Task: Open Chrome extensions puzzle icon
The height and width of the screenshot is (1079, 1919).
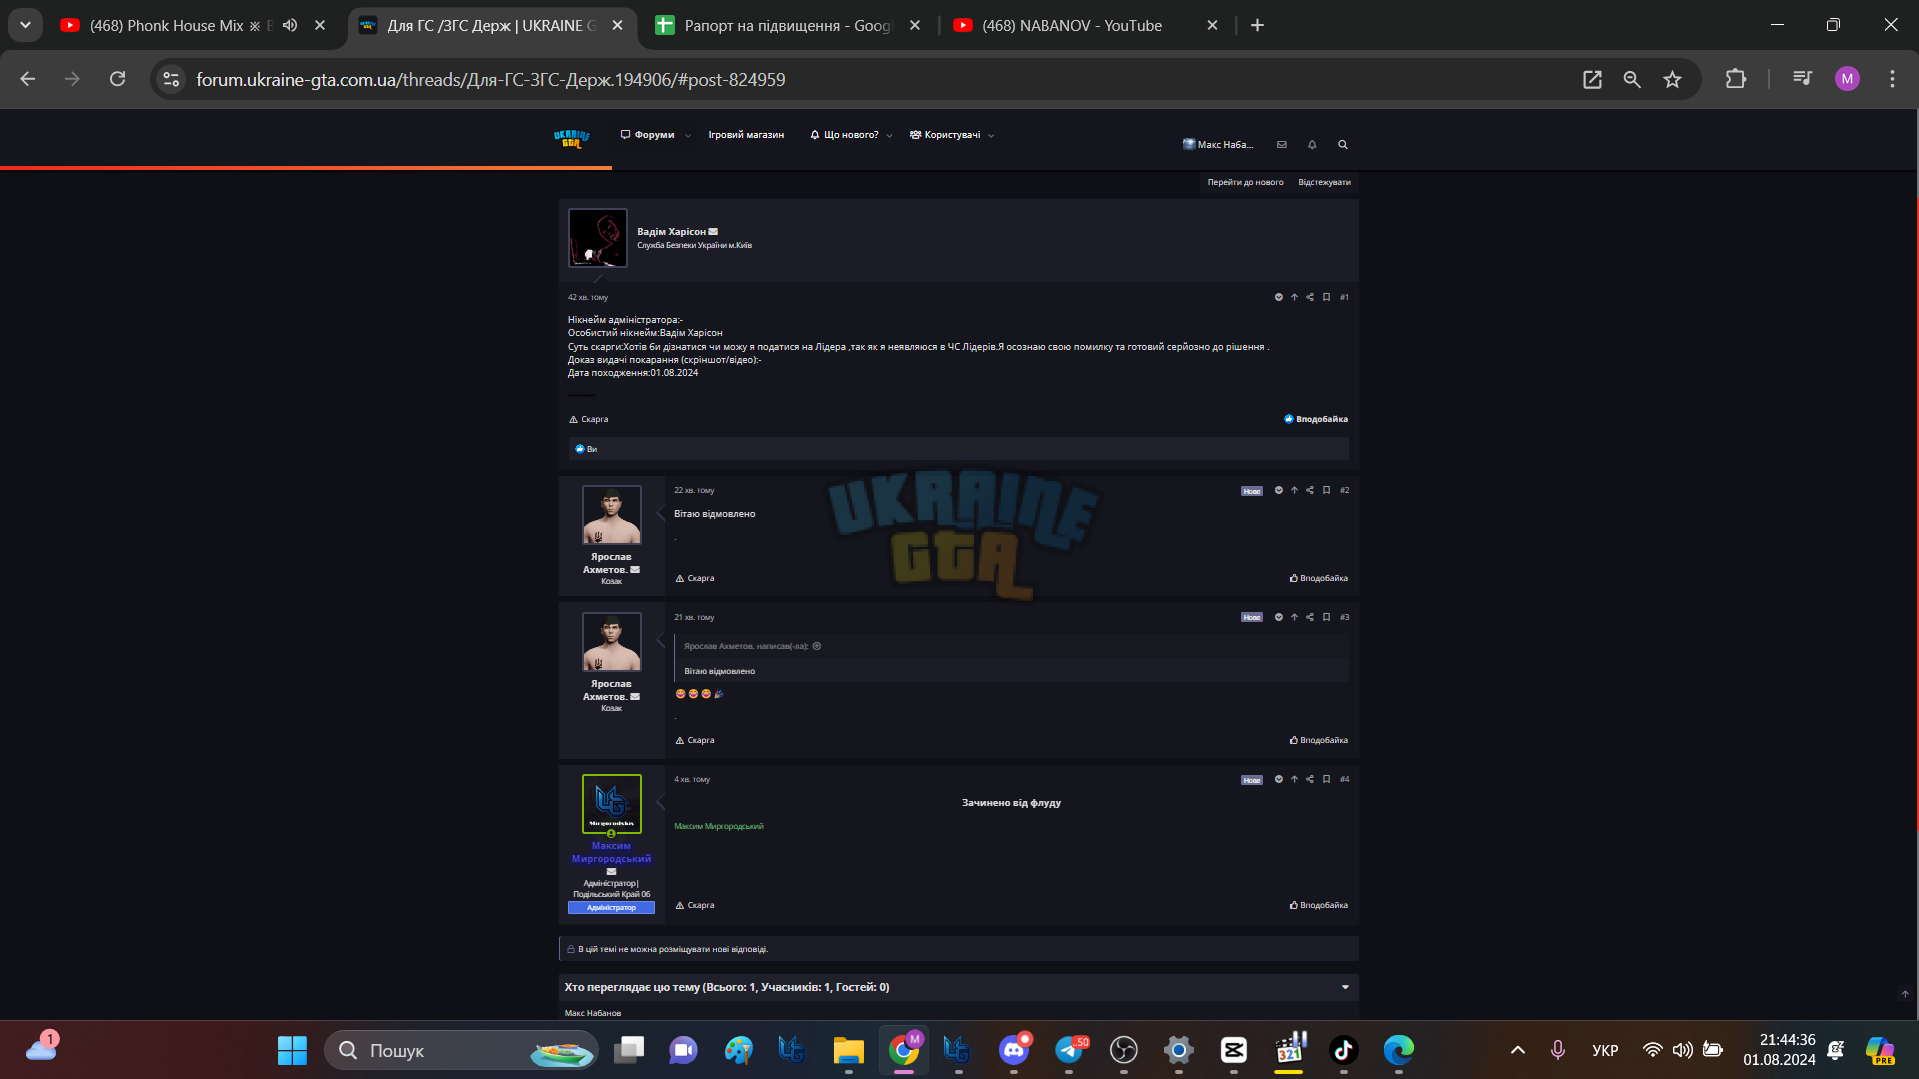Action: coord(1735,79)
